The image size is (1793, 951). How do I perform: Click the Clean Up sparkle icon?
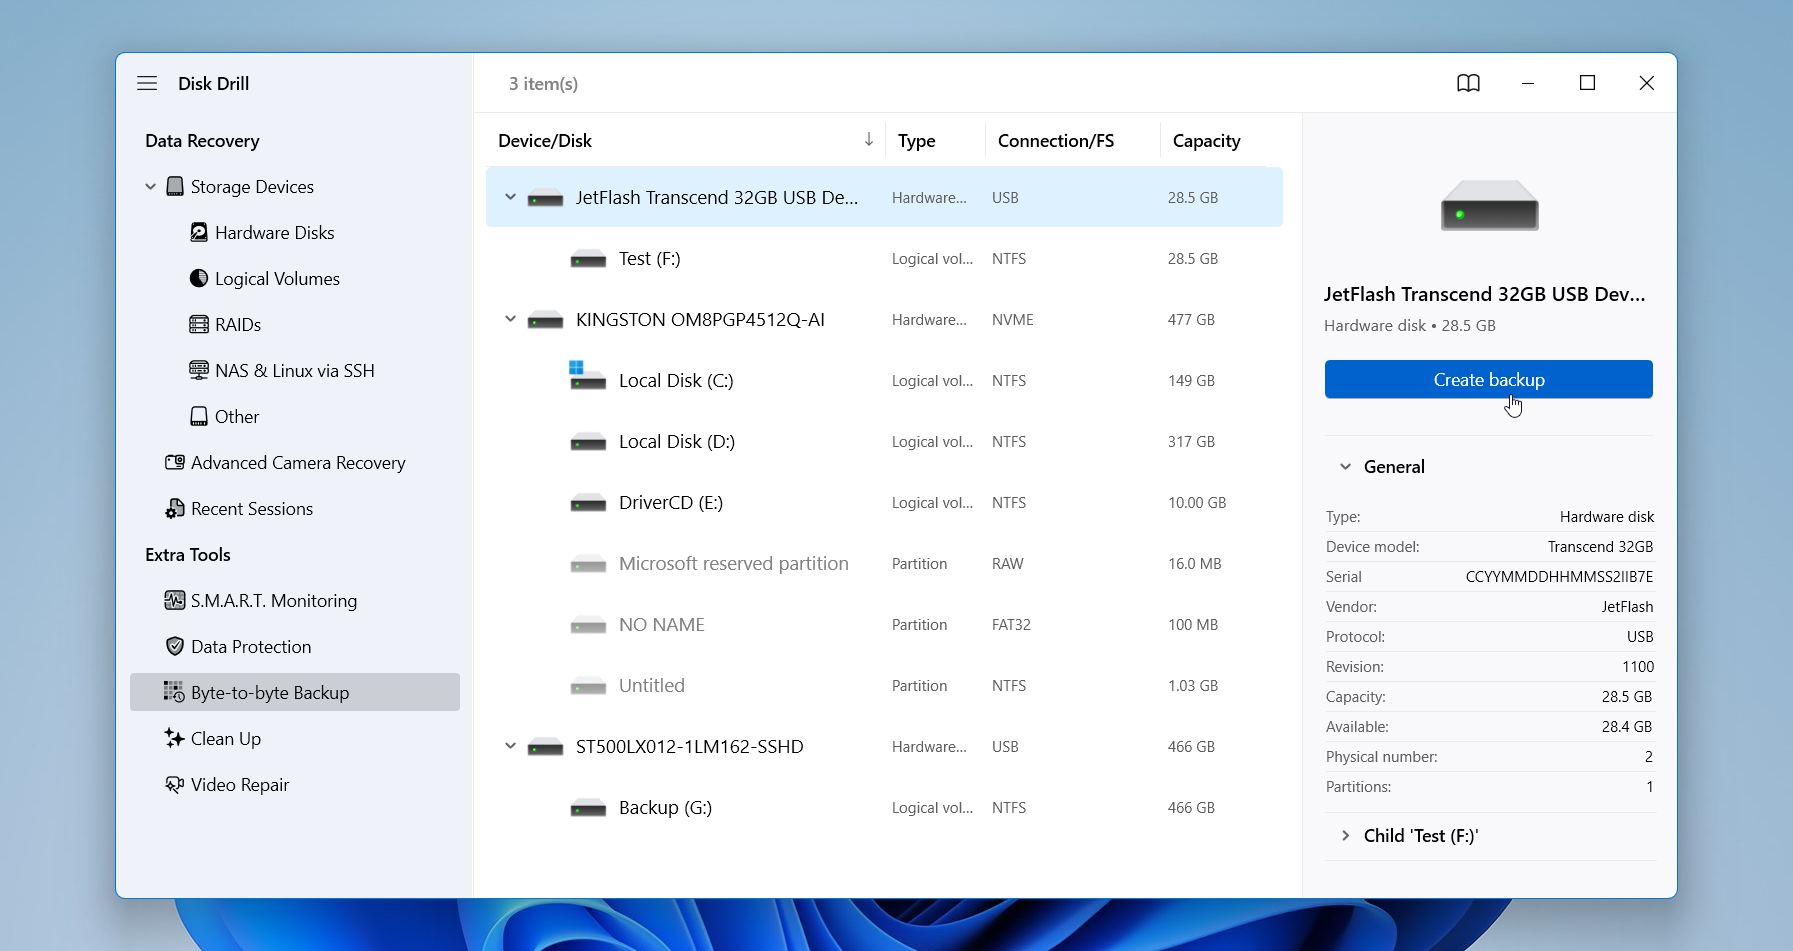pos(175,738)
